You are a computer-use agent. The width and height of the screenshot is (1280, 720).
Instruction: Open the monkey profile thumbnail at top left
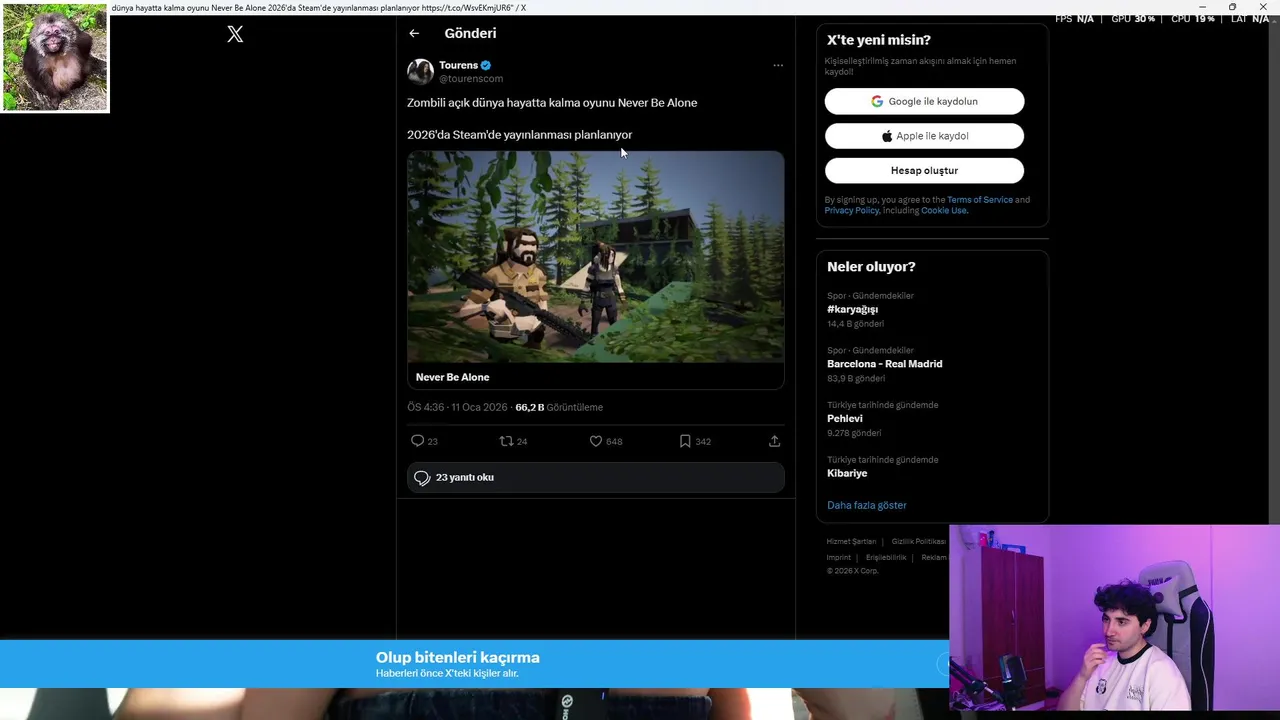point(55,57)
